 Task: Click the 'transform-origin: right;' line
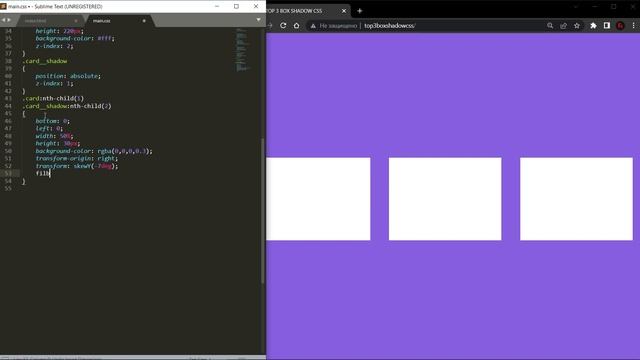coord(77,158)
